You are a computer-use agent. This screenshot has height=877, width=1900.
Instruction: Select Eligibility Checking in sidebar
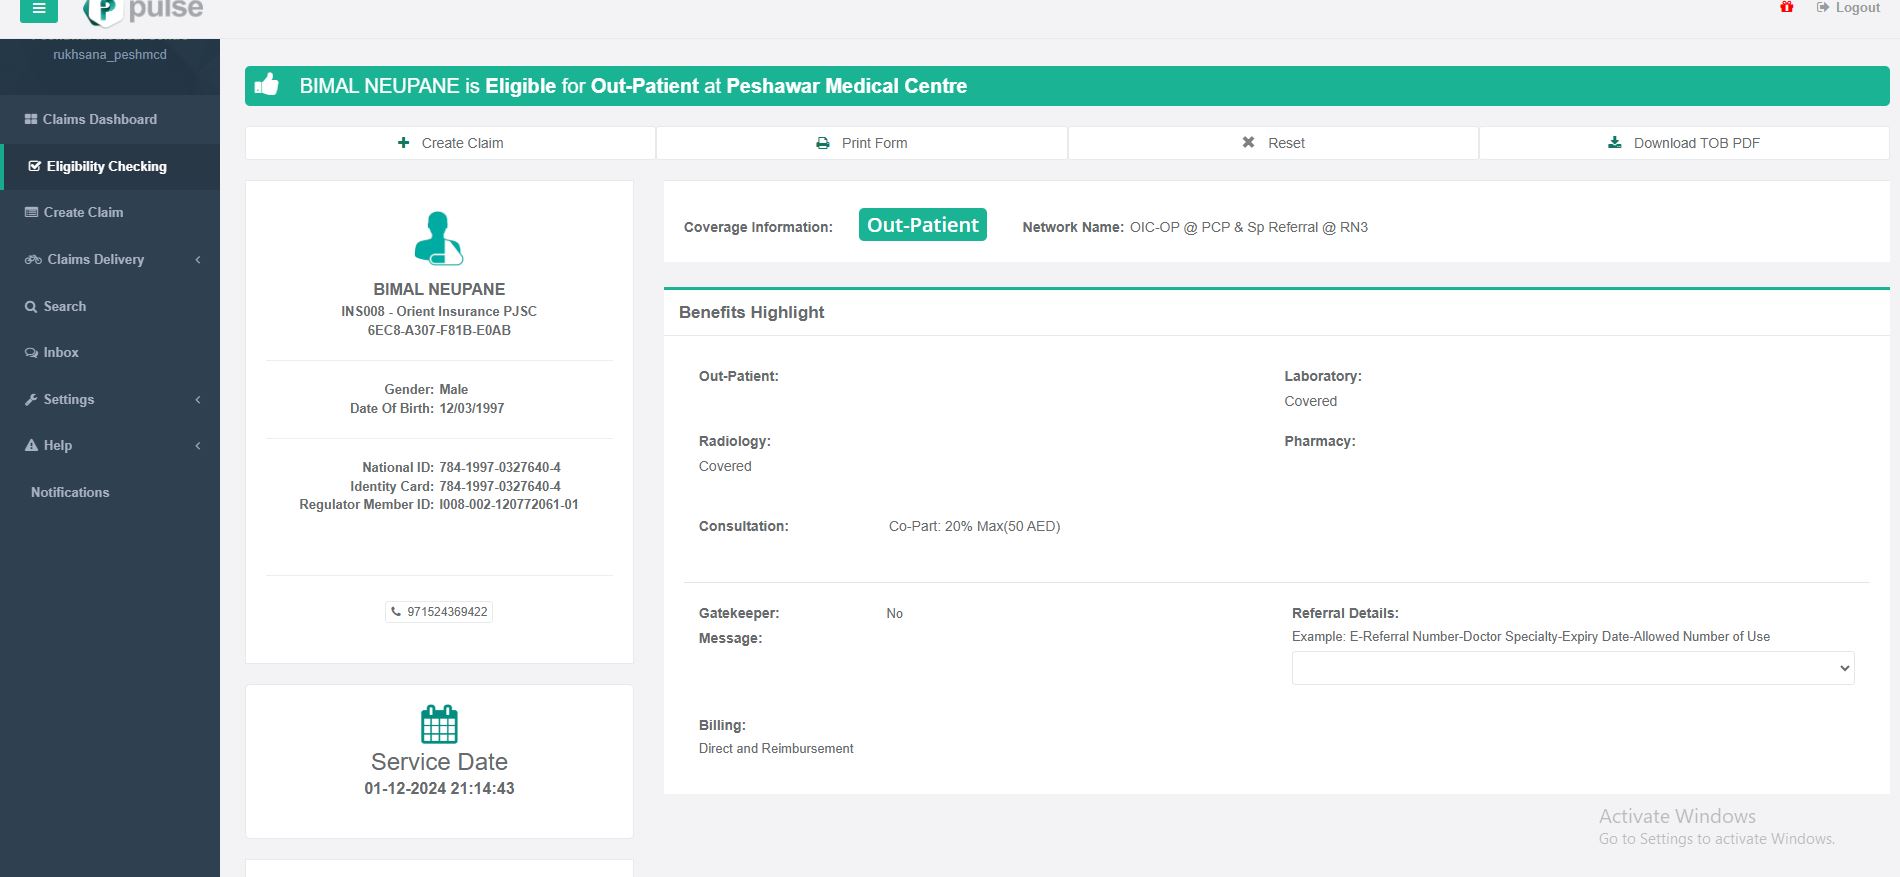(106, 166)
